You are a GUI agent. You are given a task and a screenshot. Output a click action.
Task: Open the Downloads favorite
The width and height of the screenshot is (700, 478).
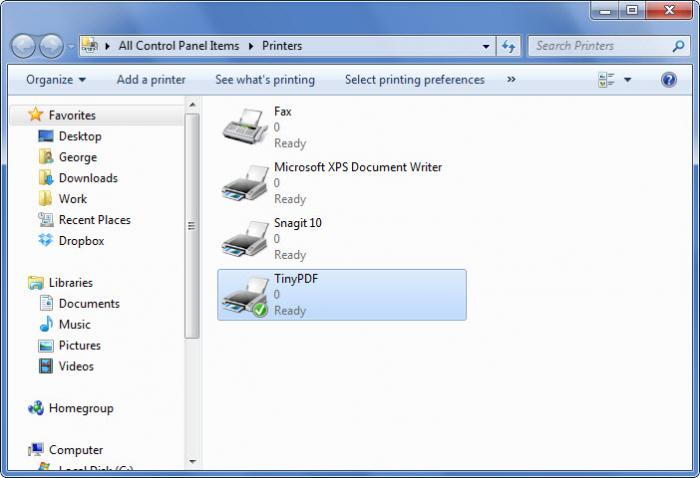[88, 178]
